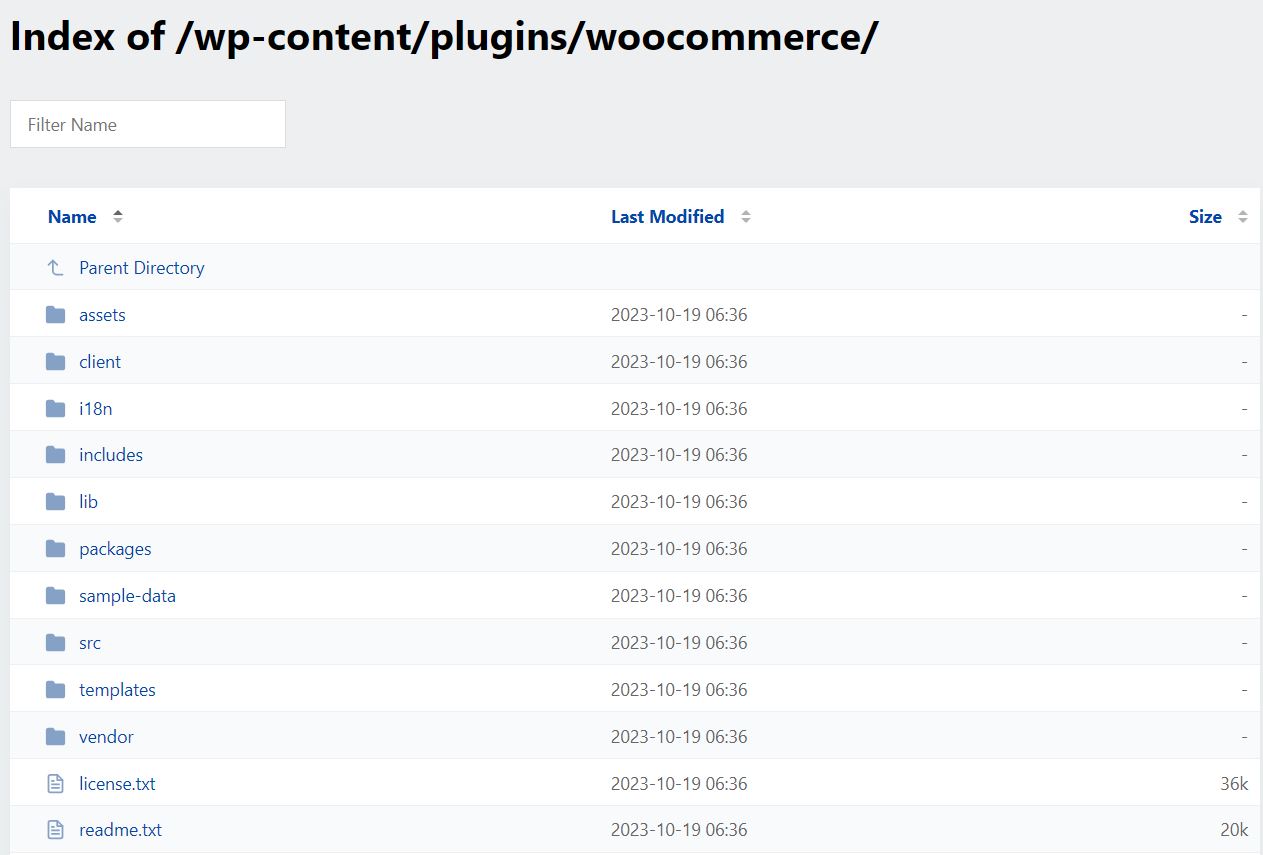The height and width of the screenshot is (855, 1263).
Task: Click the Last Modified sort arrows icon
Action: (746, 217)
